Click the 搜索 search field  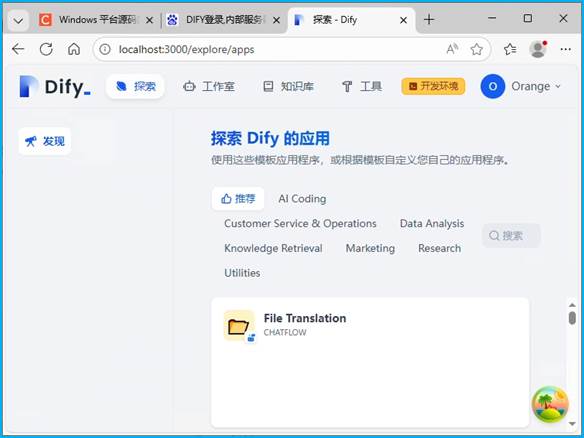coord(511,236)
